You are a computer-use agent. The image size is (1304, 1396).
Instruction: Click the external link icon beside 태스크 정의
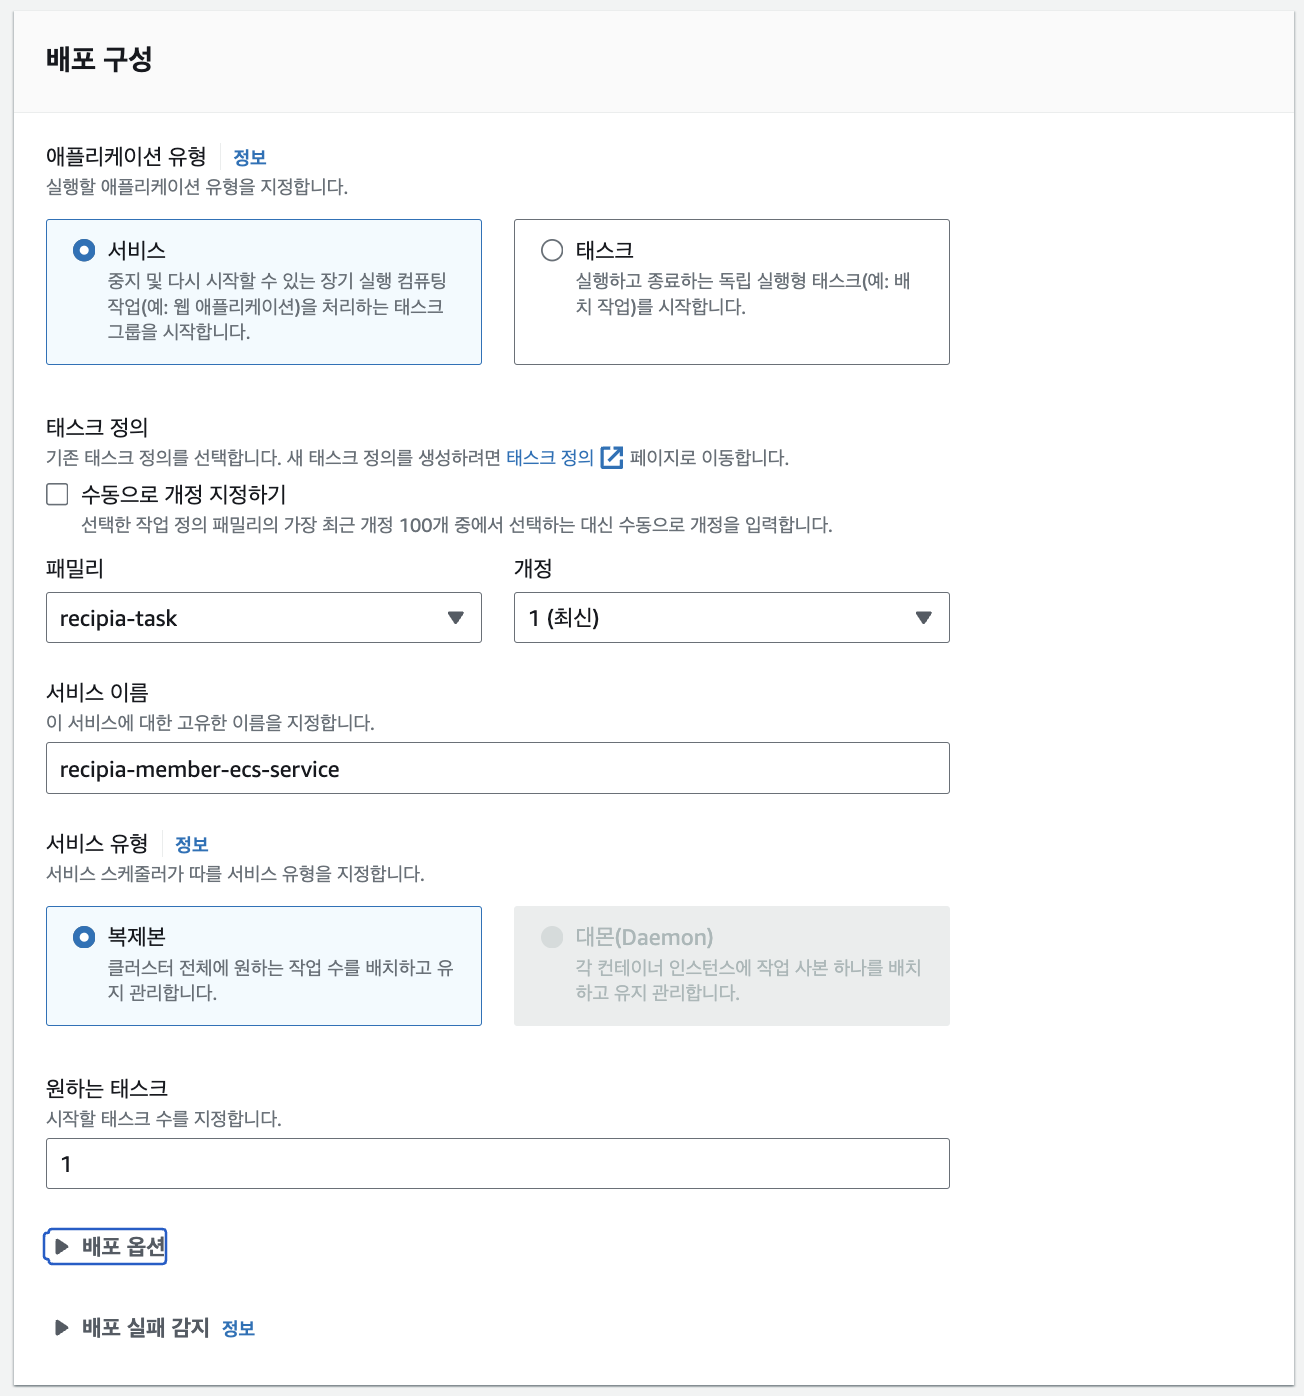pyautogui.click(x=609, y=457)
